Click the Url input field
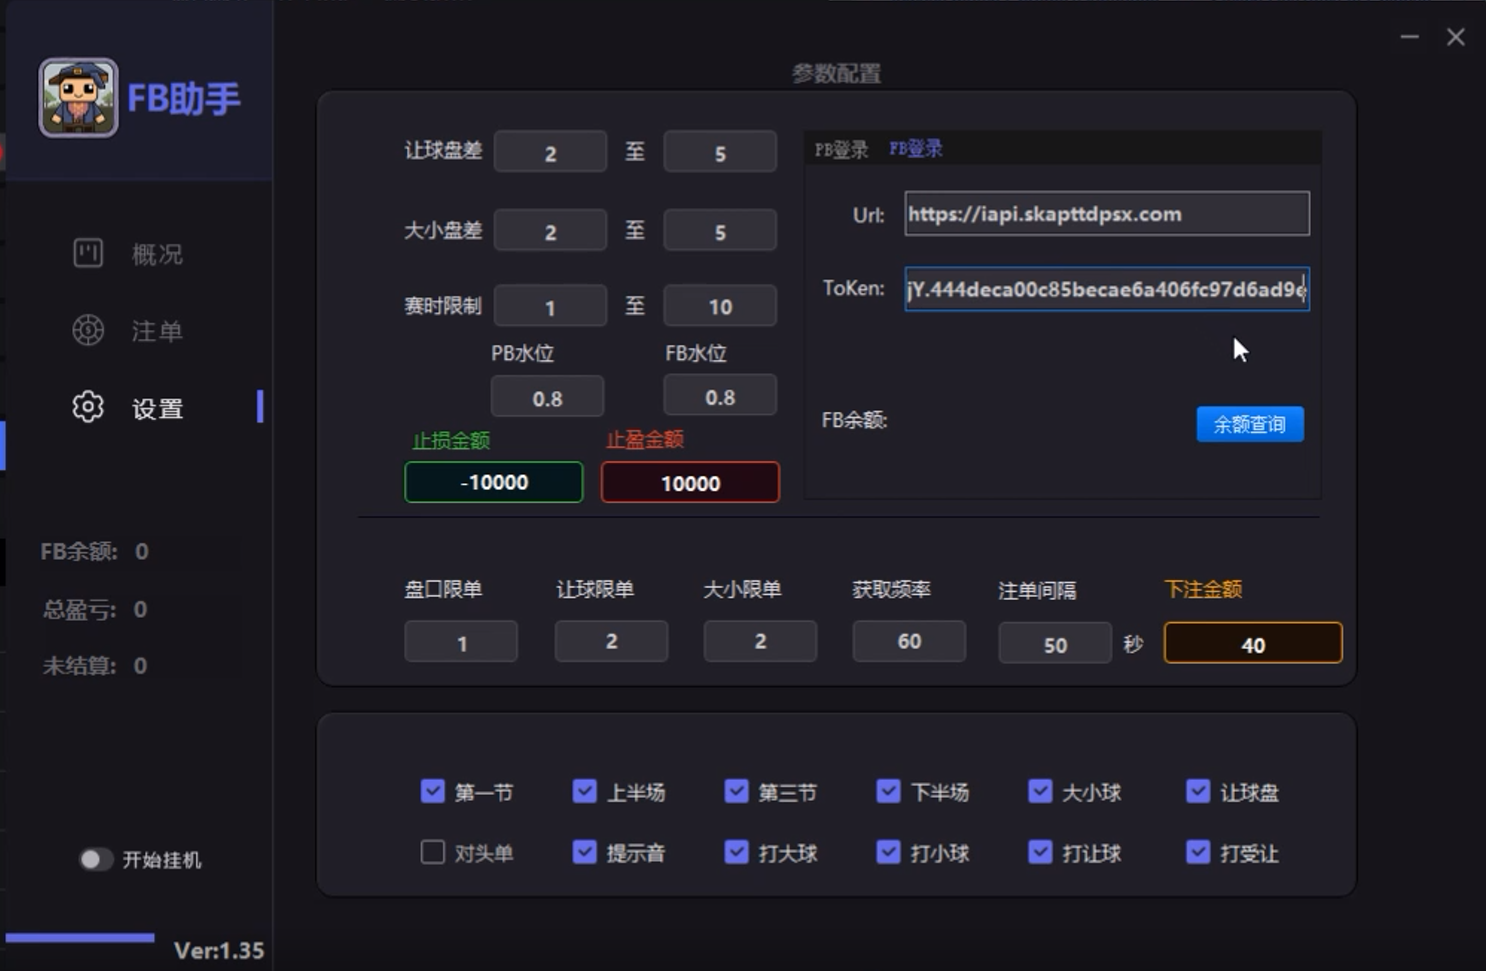 pyautogui.click(x=1106, y=214)
